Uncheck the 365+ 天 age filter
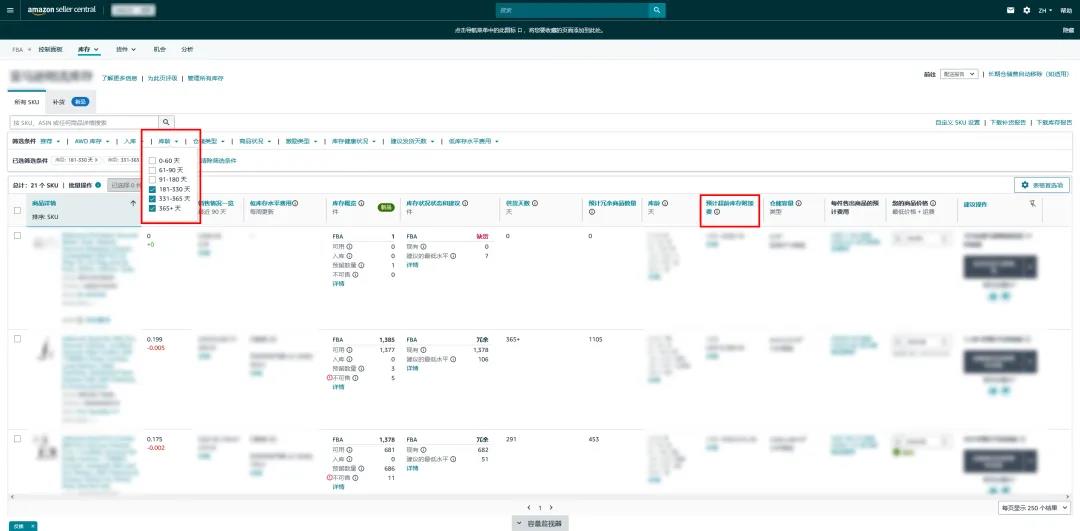 [x=152, y=208]
